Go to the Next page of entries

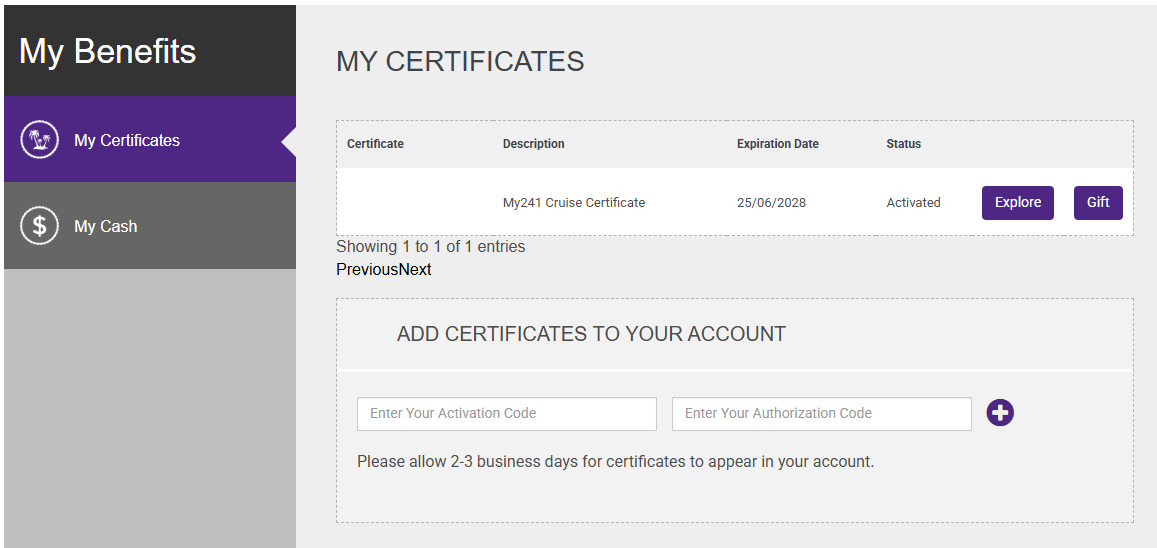pos(415,270)
